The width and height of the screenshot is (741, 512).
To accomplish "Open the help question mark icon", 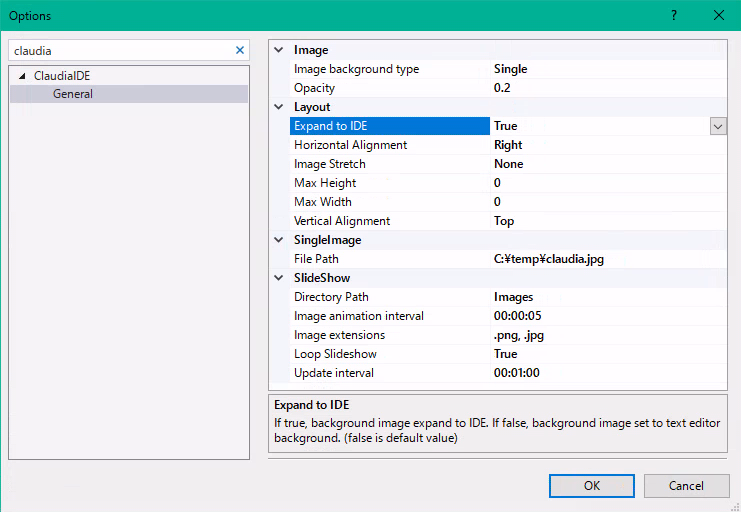I will (x=674, y=15).
